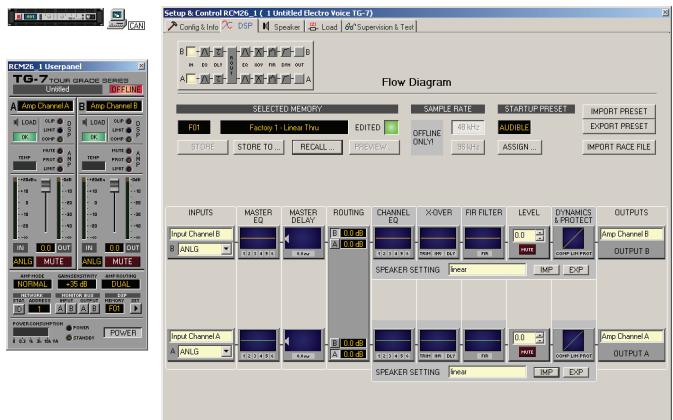Toggle OUT meter button on Userpanel channel A
Viewport: 673px width, 420px height.
coord(64,248)
